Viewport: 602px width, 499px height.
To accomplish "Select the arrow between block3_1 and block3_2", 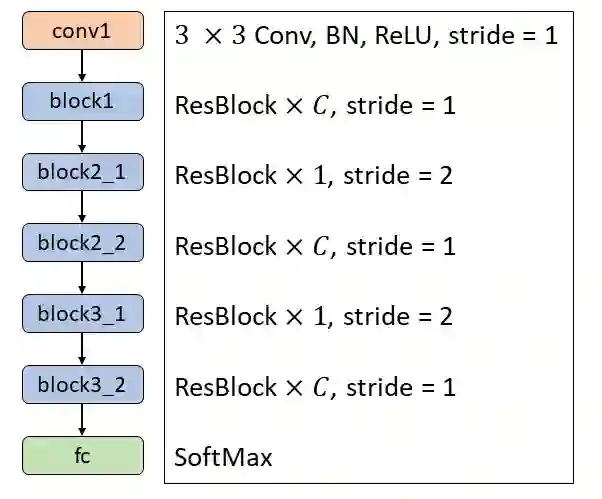I will (83, 349).
